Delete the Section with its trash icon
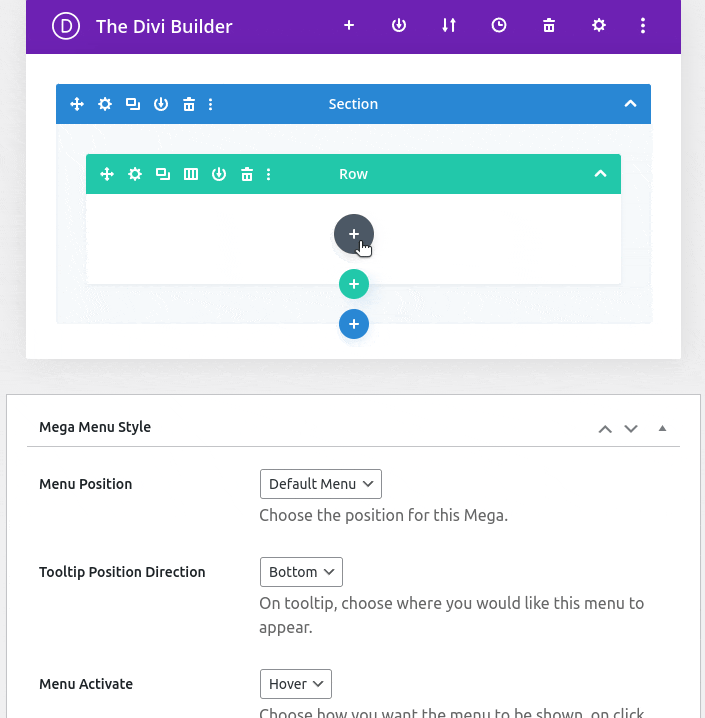The width and height of the screenshot is (705, 718). [189, 104]
